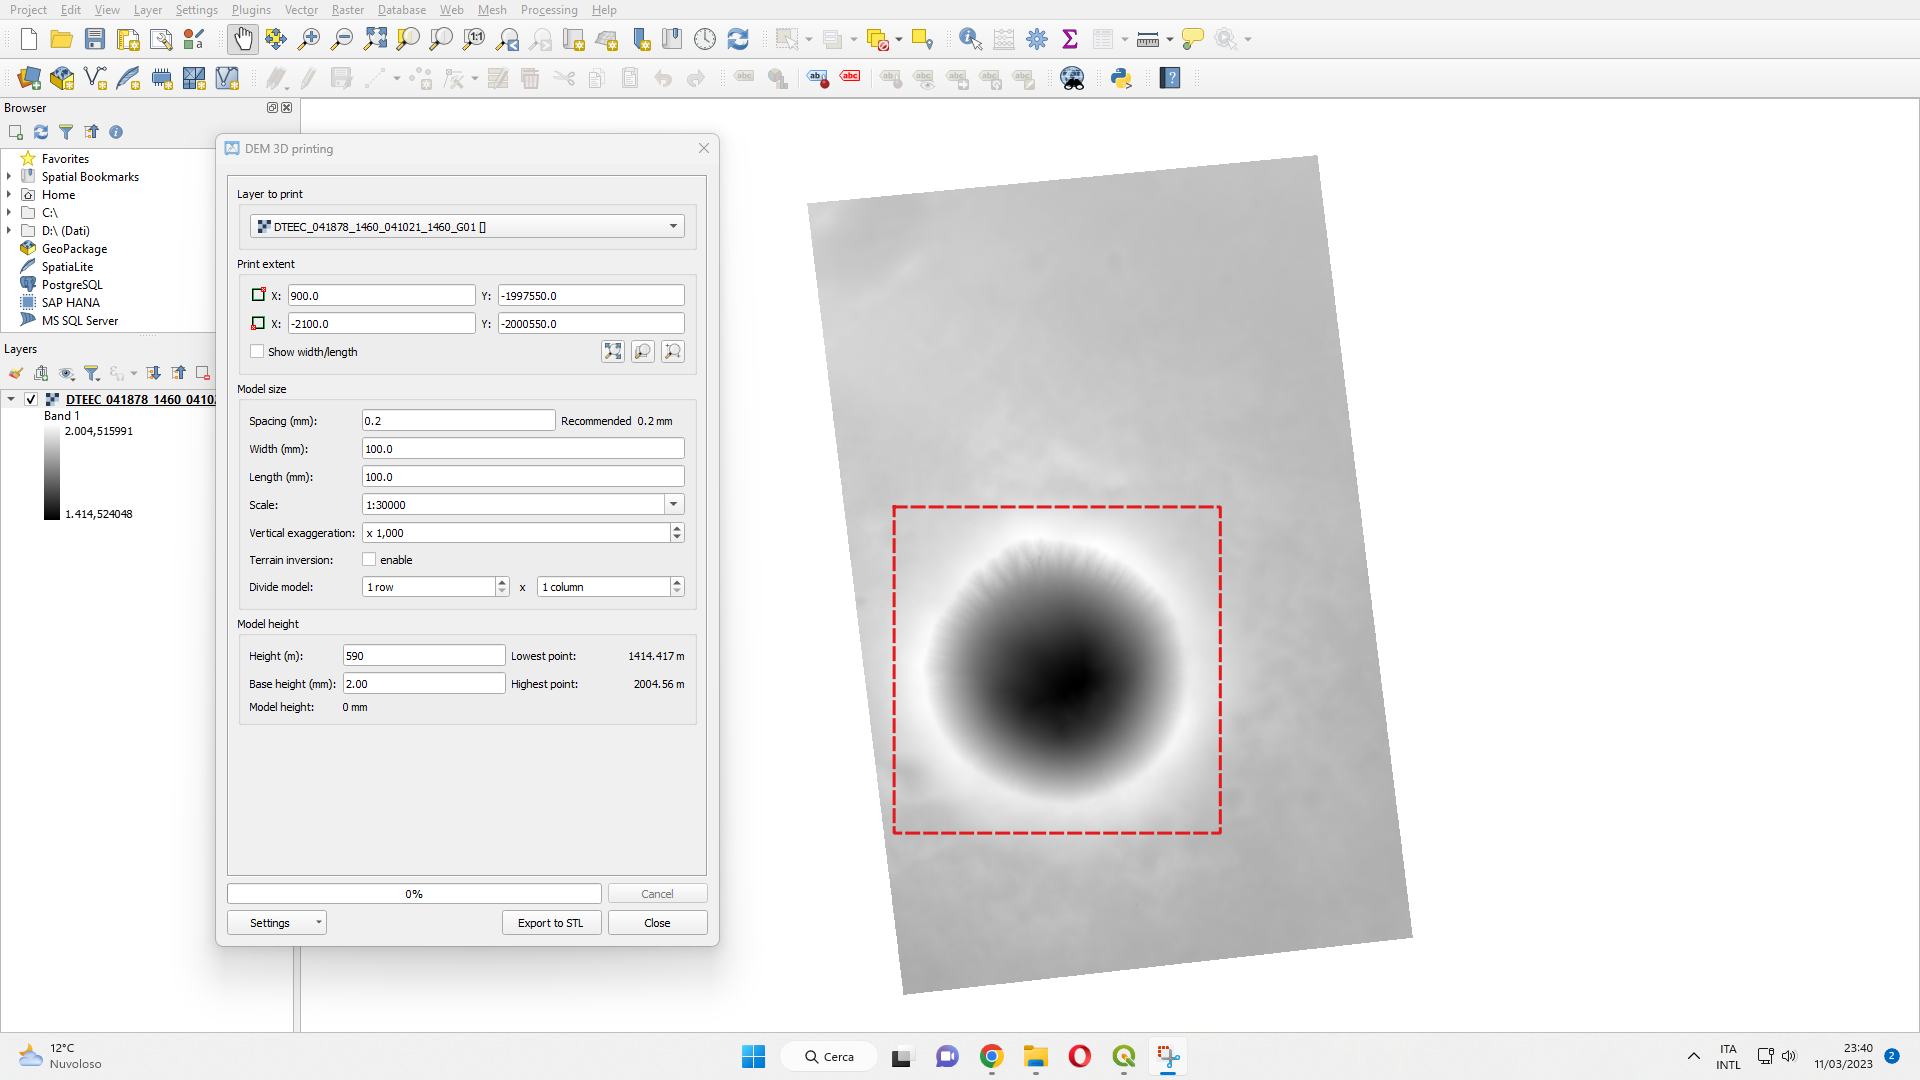Click the Spacing (mm) input field

click(458, 420)
